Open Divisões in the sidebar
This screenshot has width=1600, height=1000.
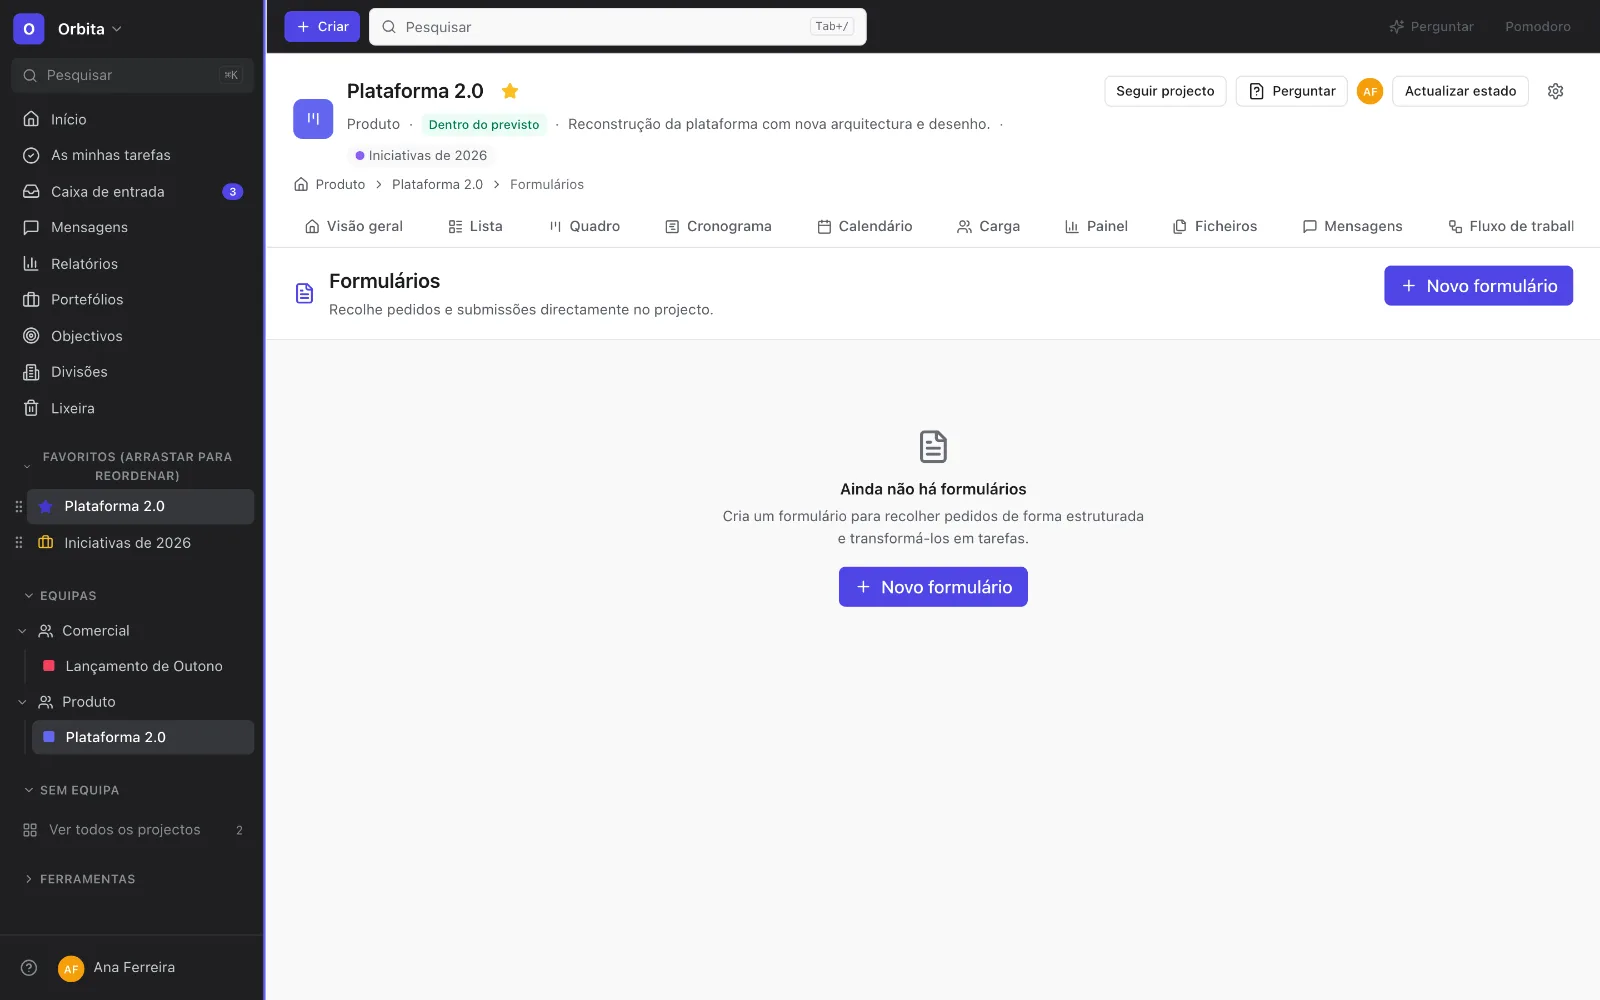coord(132,372)
